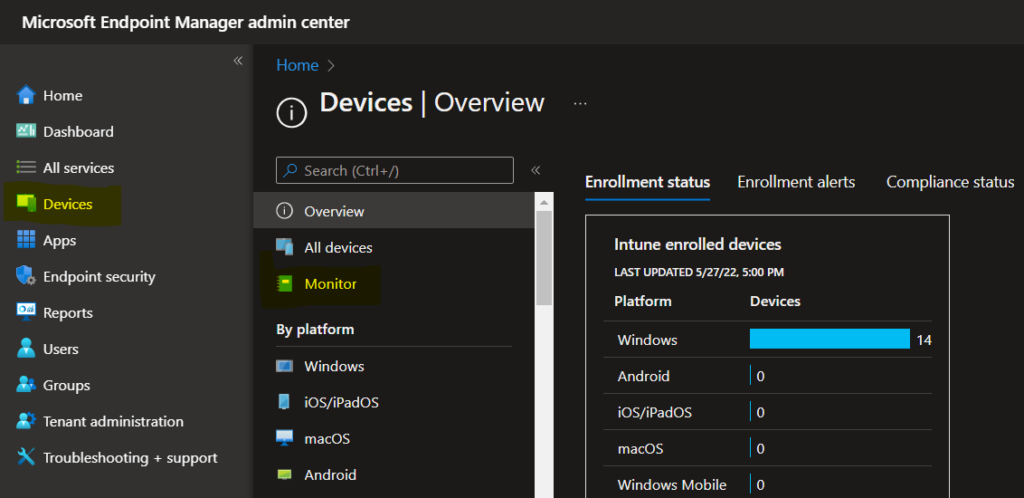Click the Dashboard chart icon
The image size is (1024, 498).
click(x=25, y=131)
